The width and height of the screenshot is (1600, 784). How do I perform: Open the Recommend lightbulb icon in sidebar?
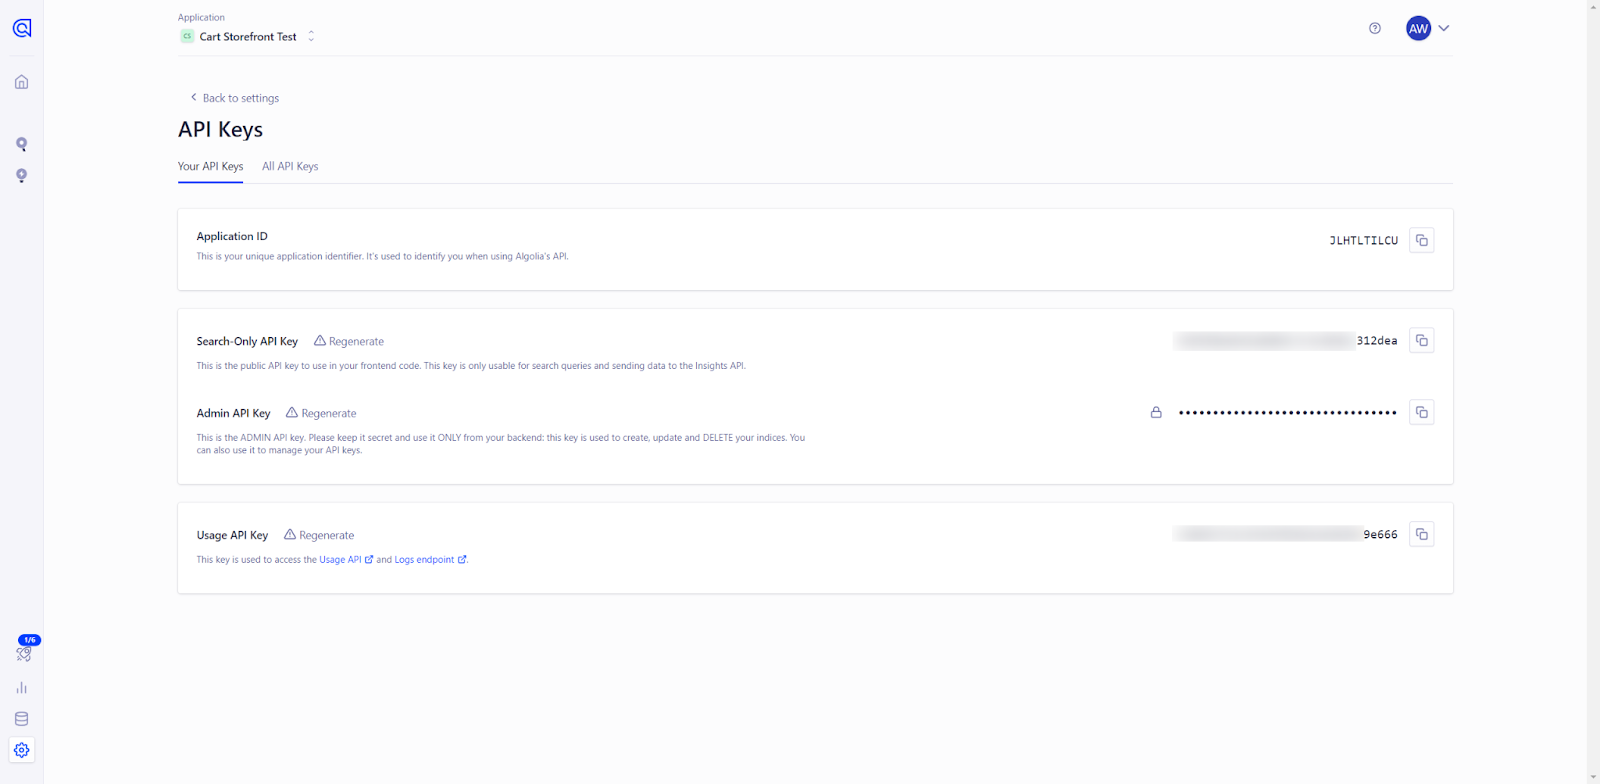pos(21,176)
